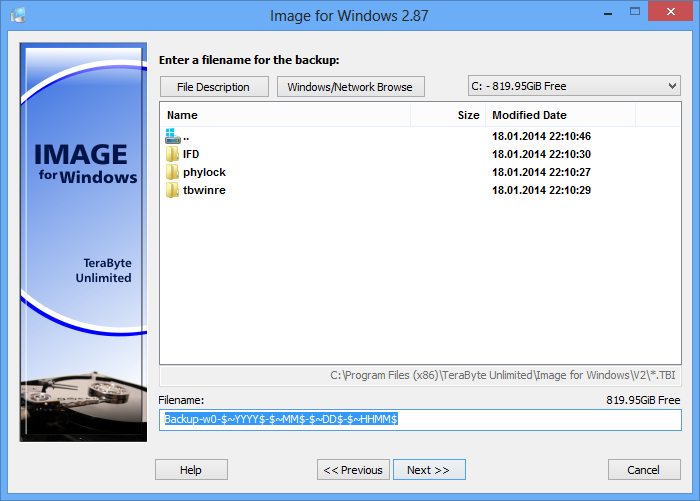Click the 819.95GiB Free label above filename
The image size is (700, 501).
tap(643, 400)
